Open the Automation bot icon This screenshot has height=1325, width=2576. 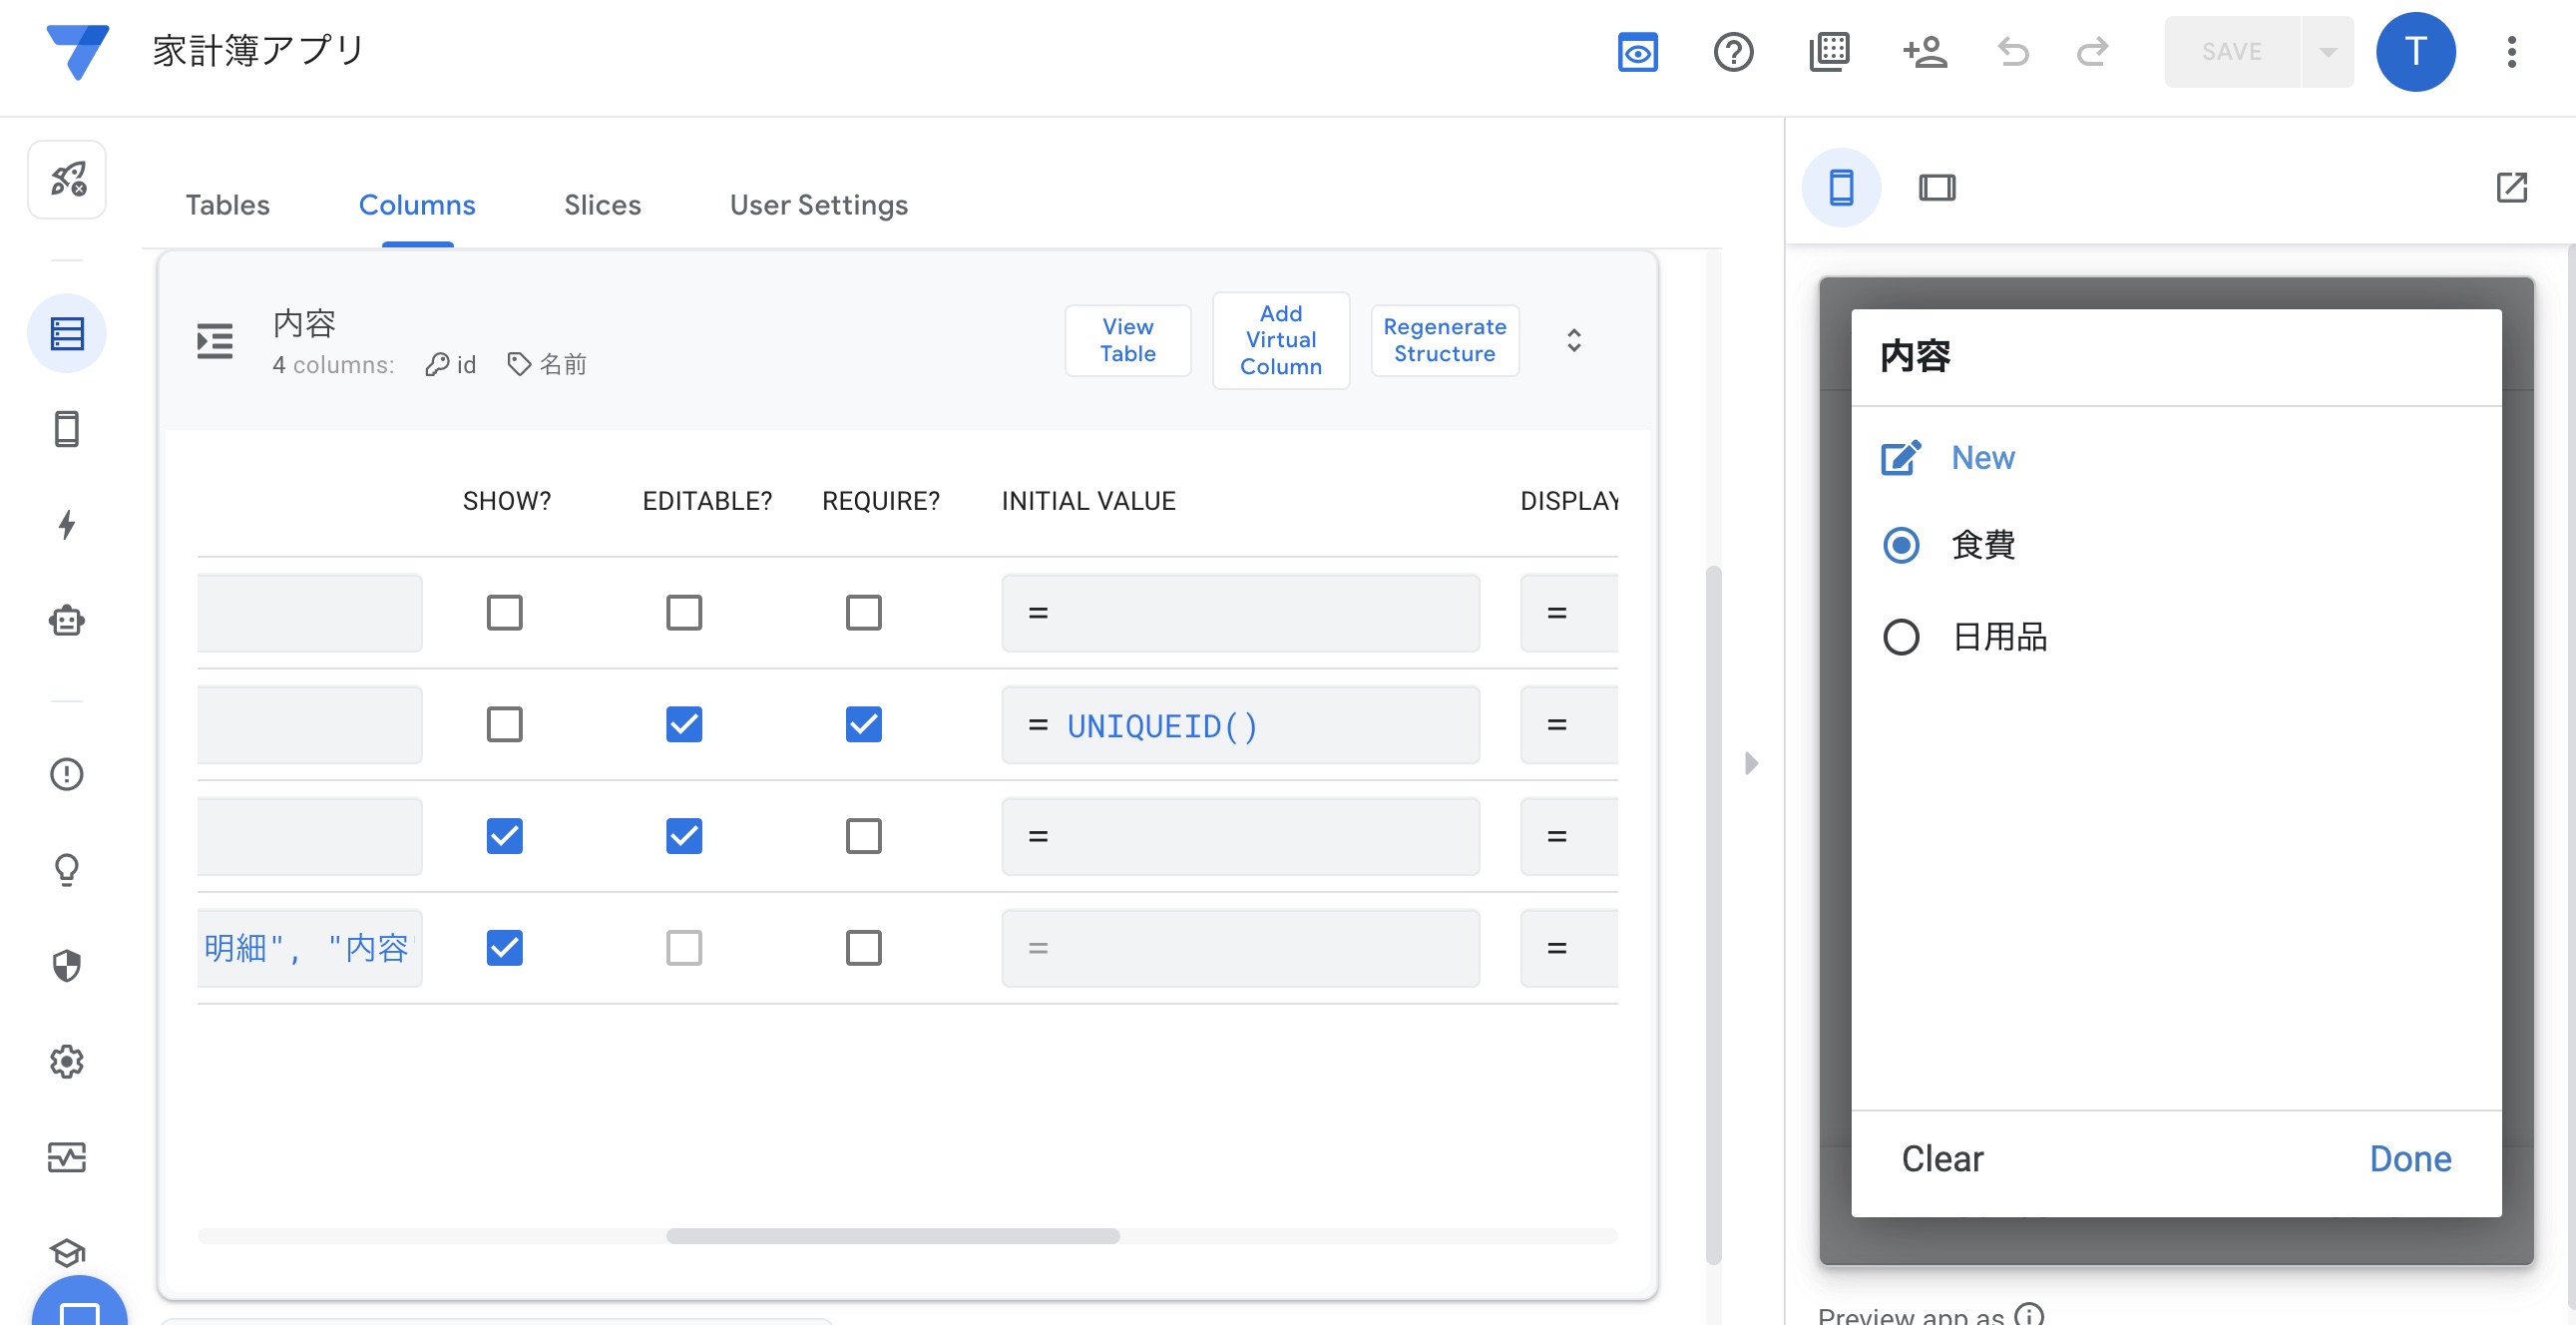[x=66, y=621]
